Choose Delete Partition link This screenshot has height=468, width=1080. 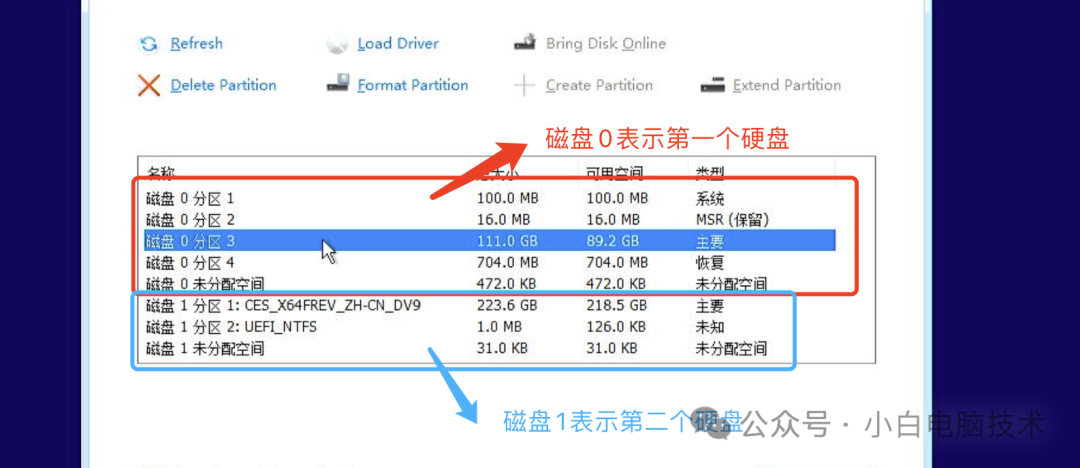coord(223,85)
